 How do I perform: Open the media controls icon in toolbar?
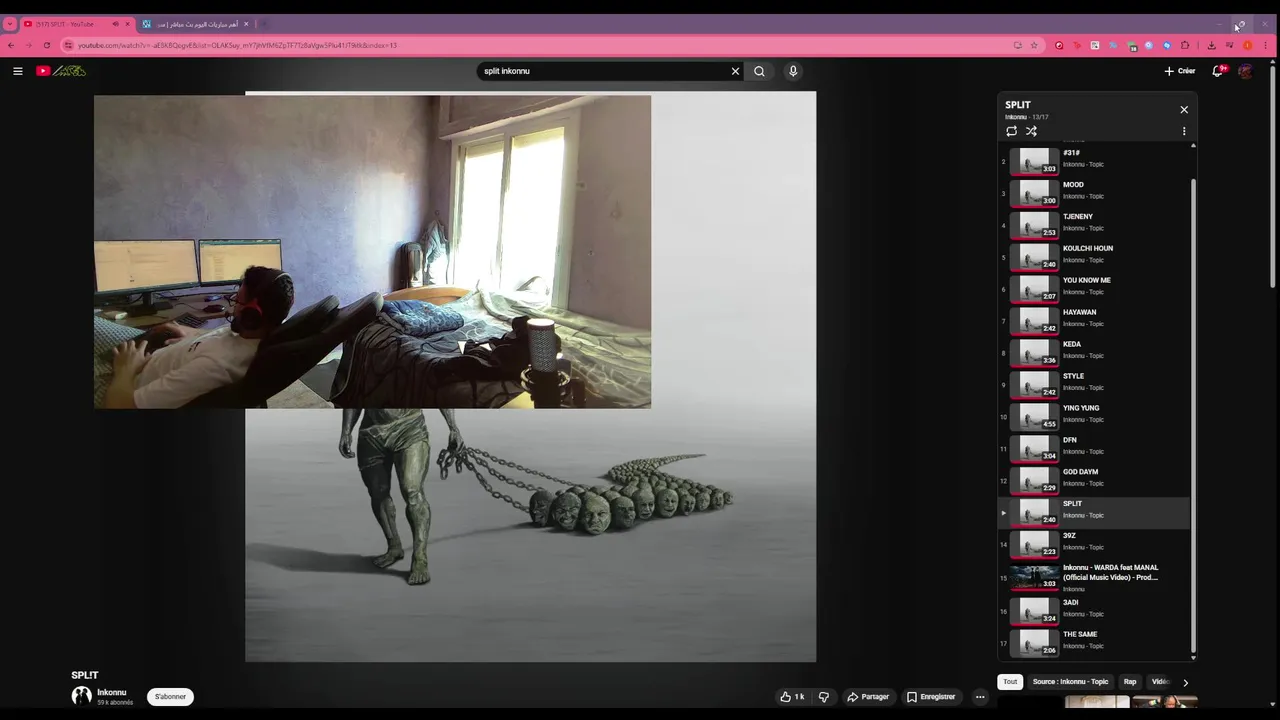pos(1229,45)
